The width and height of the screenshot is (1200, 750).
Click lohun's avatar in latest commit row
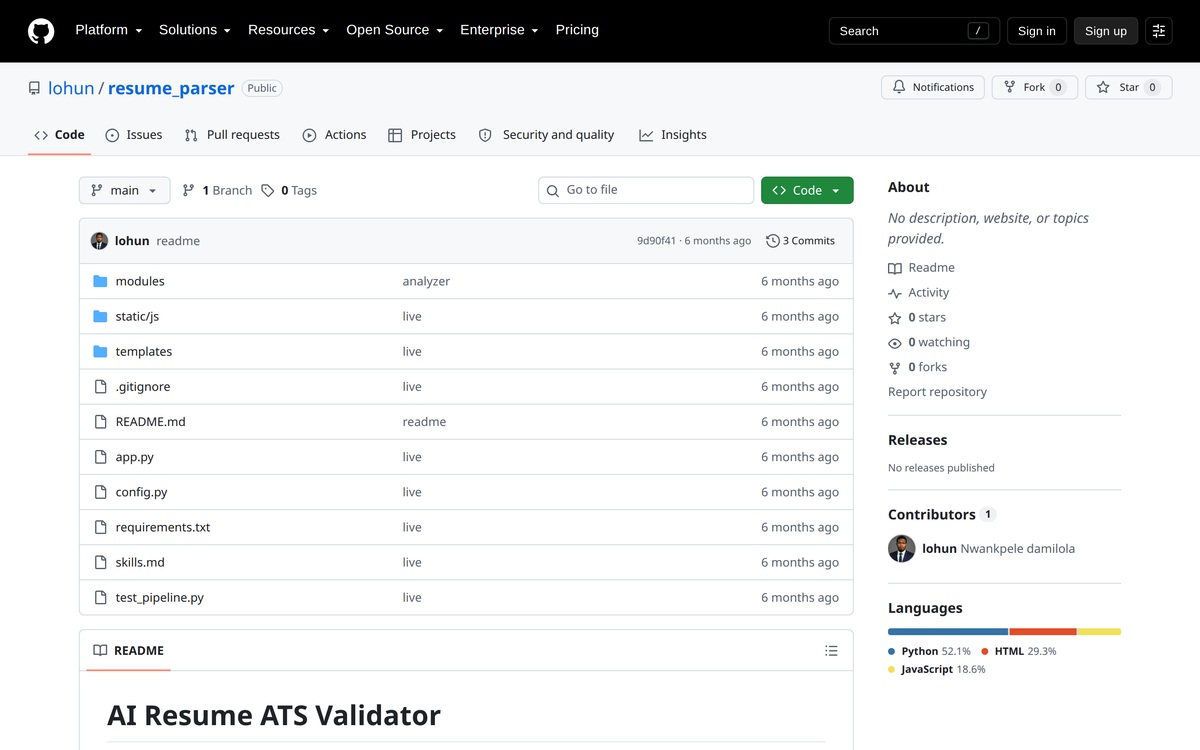click(x=99, y=241)
